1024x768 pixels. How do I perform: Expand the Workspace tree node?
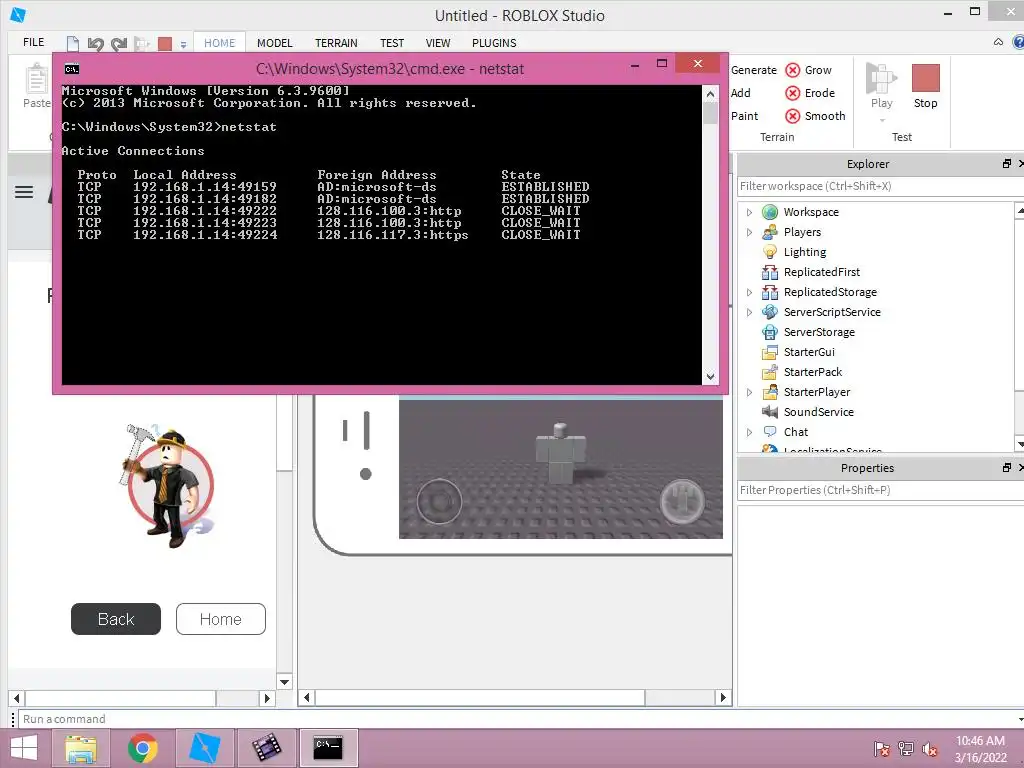pyautogui.click(x=749, y=212)
